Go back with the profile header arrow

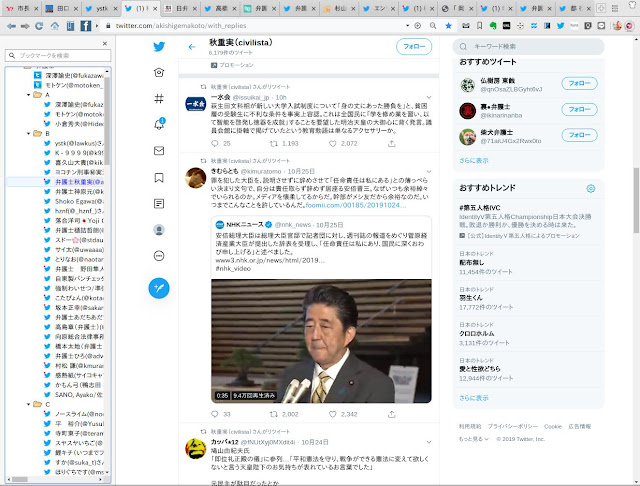(192, 47)
